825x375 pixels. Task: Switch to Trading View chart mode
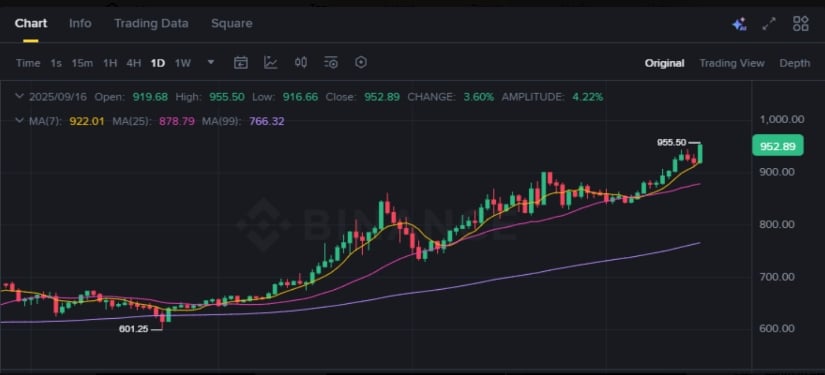[x=731, y=63]
